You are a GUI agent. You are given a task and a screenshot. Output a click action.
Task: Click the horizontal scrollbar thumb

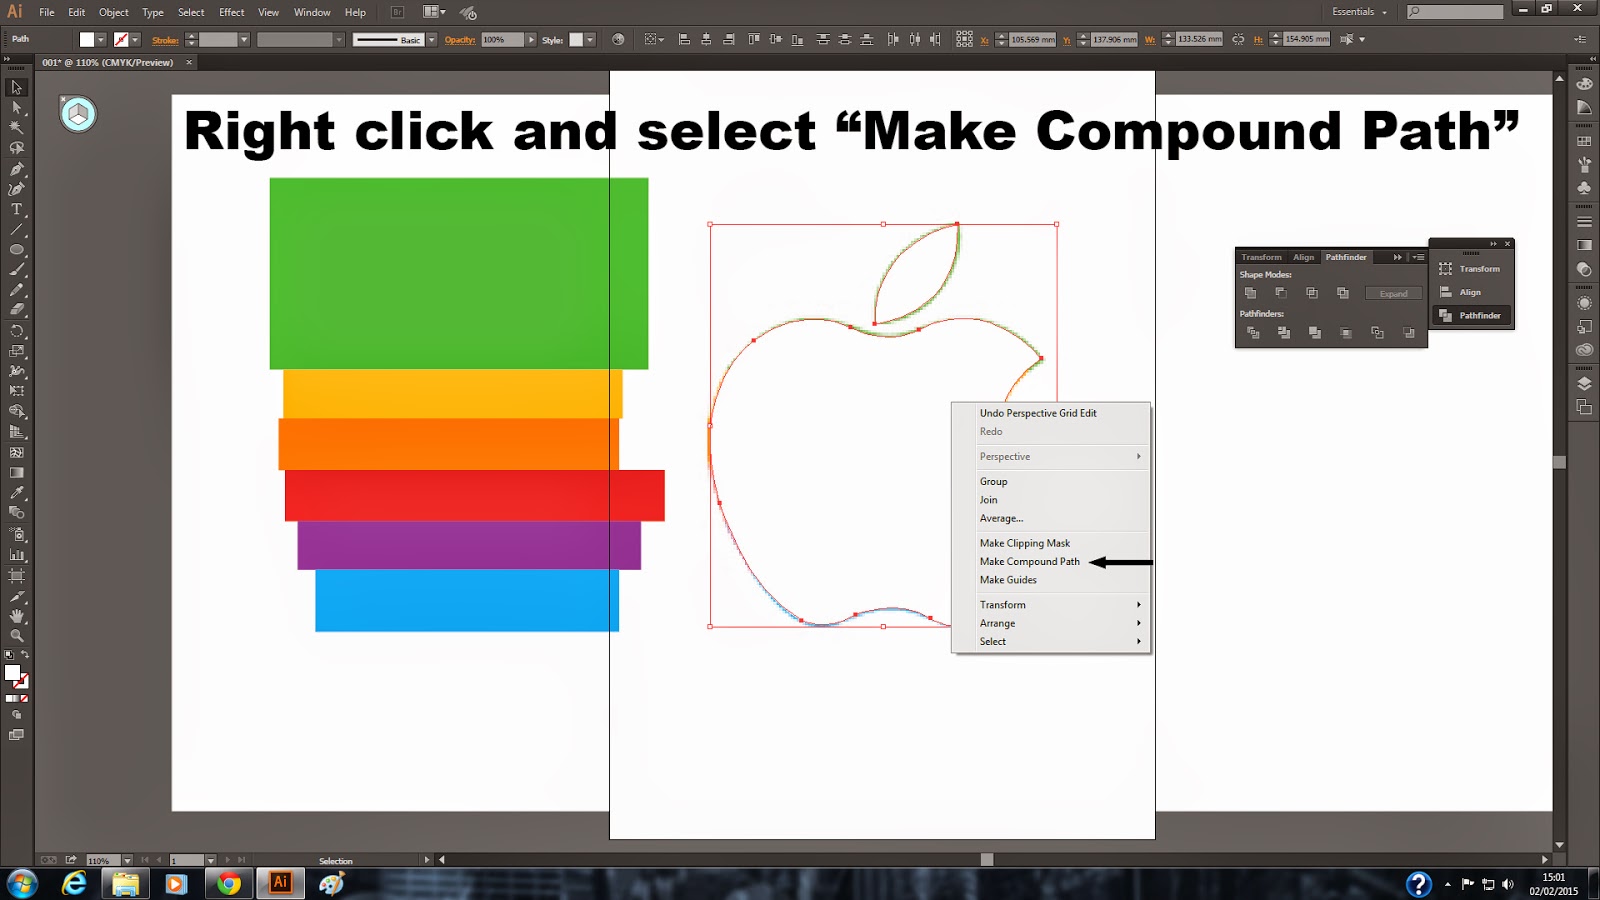point(987,860)
